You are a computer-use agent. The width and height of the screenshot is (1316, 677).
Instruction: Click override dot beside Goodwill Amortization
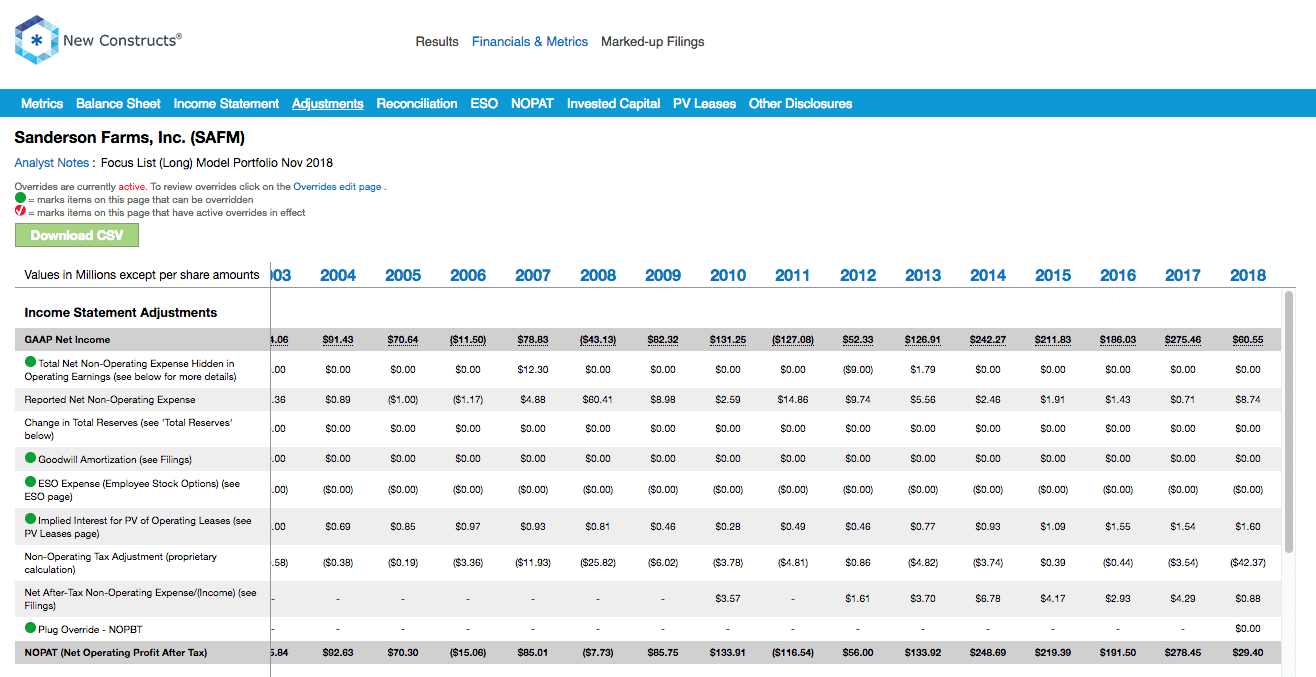coord(30,459)
